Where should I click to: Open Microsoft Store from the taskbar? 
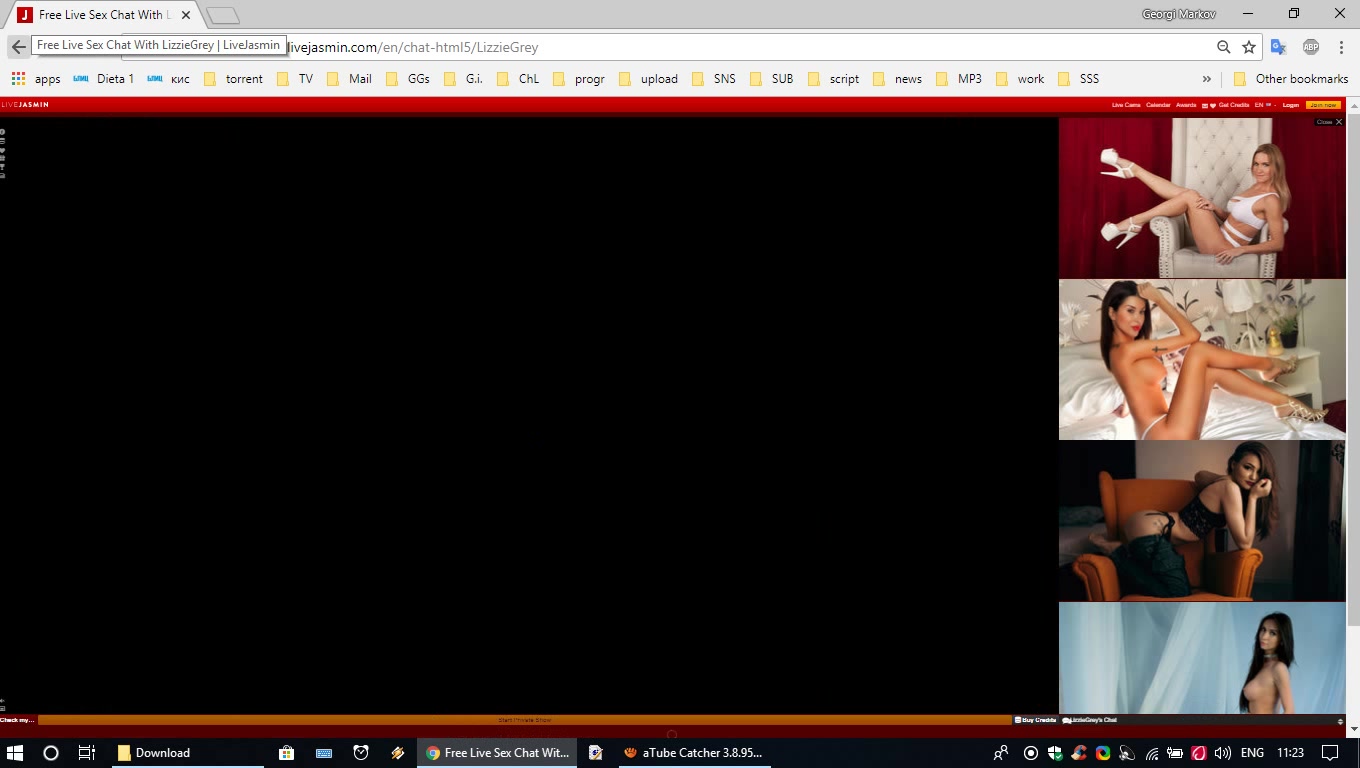[x=286, y=753]
